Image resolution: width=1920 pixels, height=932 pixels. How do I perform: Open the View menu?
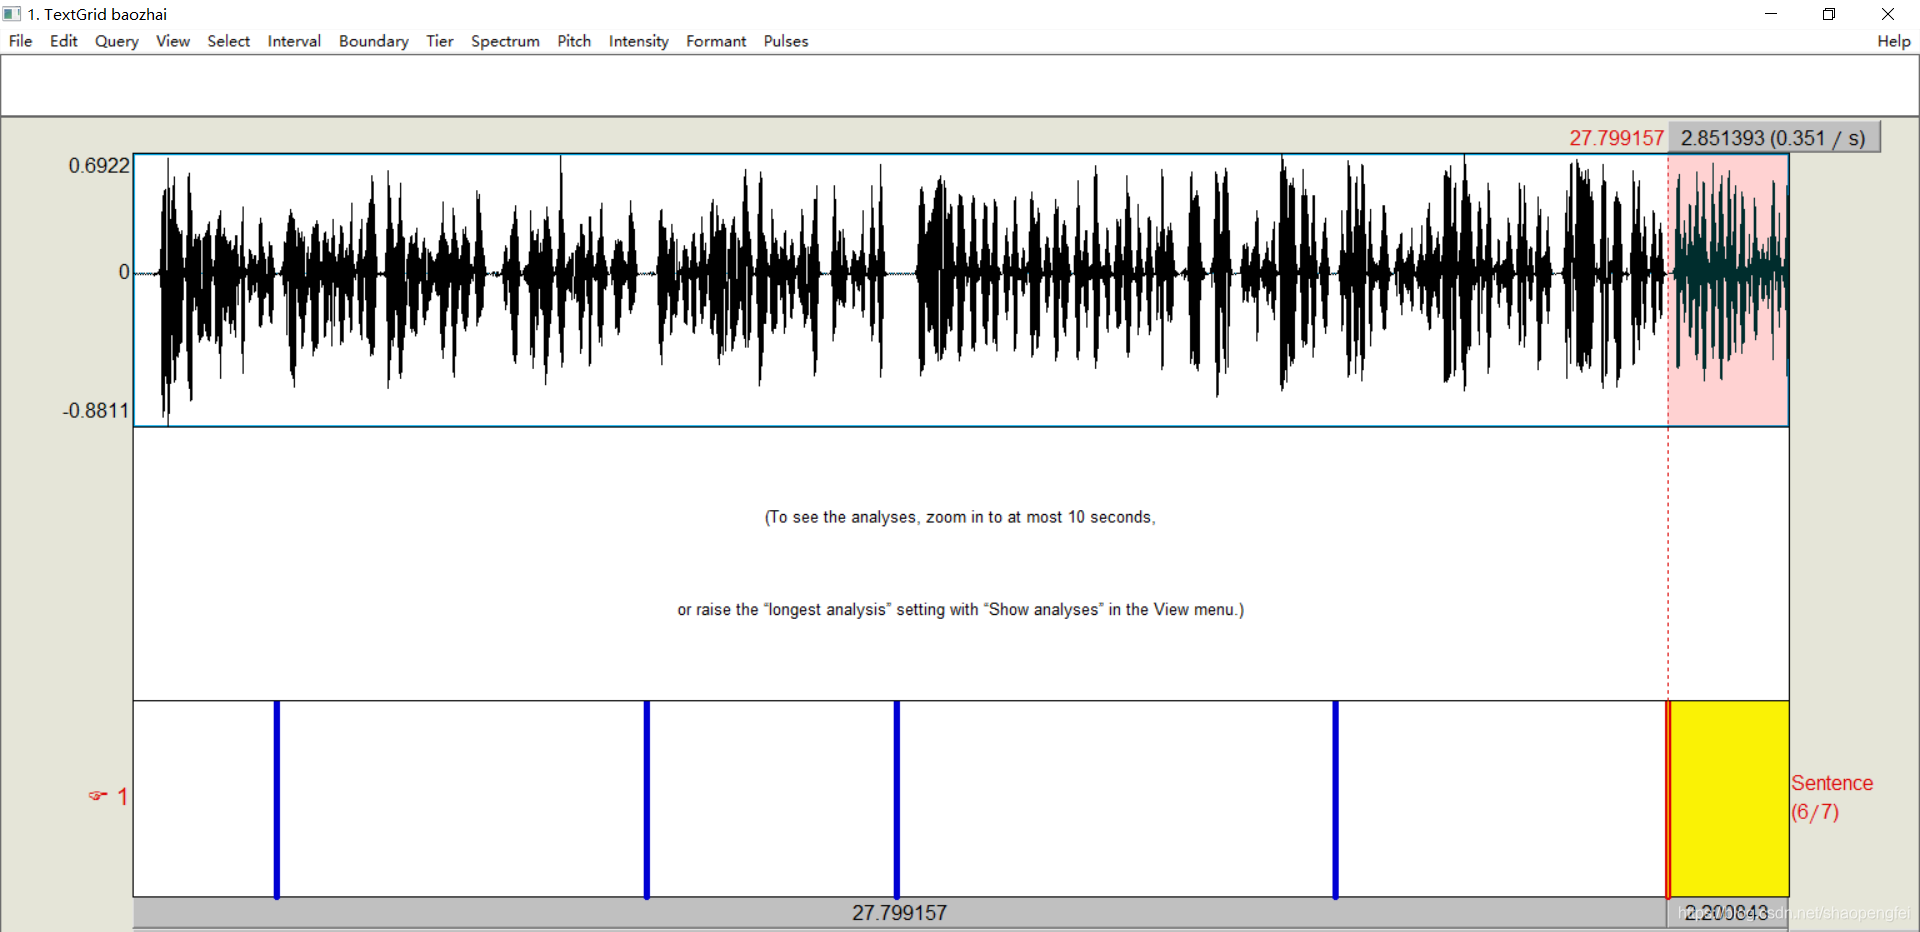click(x=173, y=41)
